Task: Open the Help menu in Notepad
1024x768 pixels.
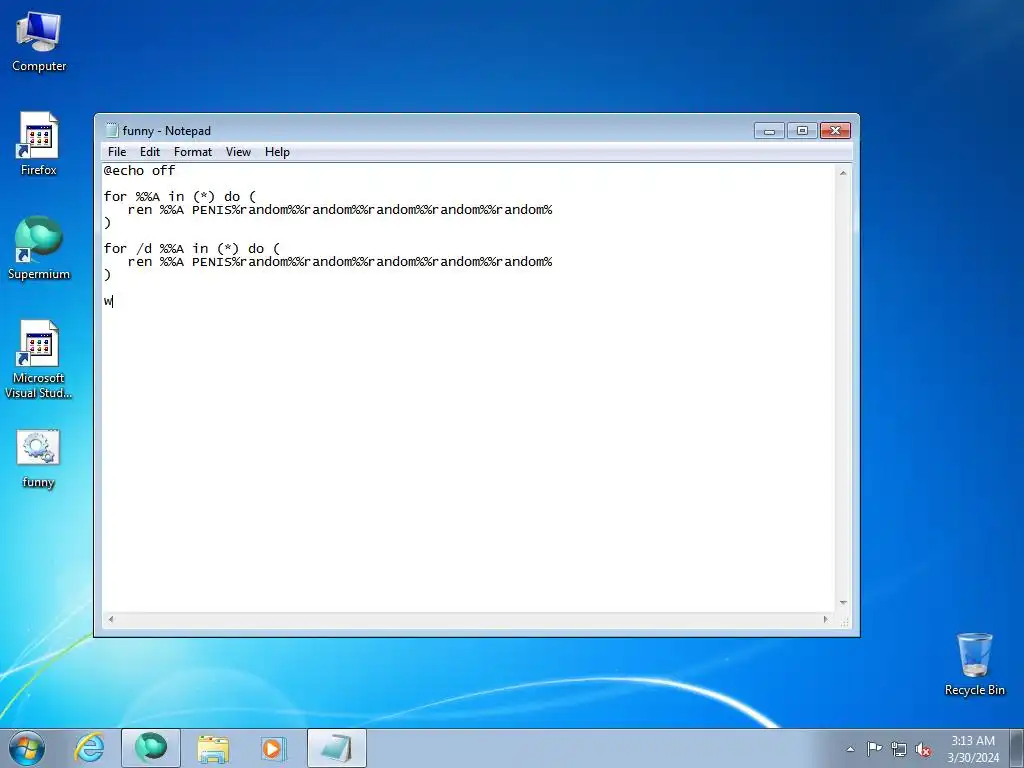Action: (x=277, y=152)
